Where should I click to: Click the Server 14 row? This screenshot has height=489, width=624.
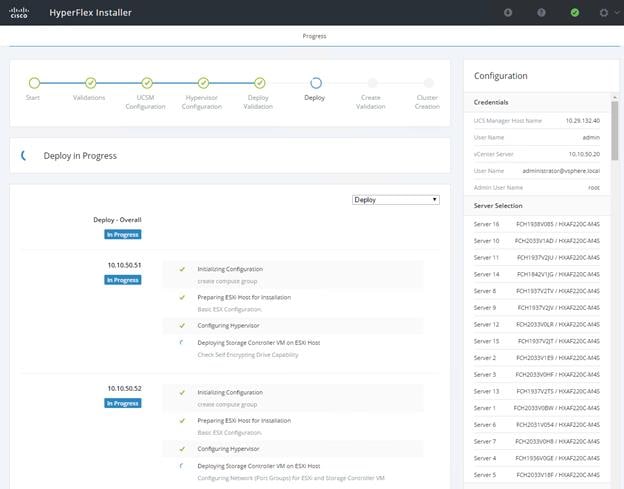point(536,275)
